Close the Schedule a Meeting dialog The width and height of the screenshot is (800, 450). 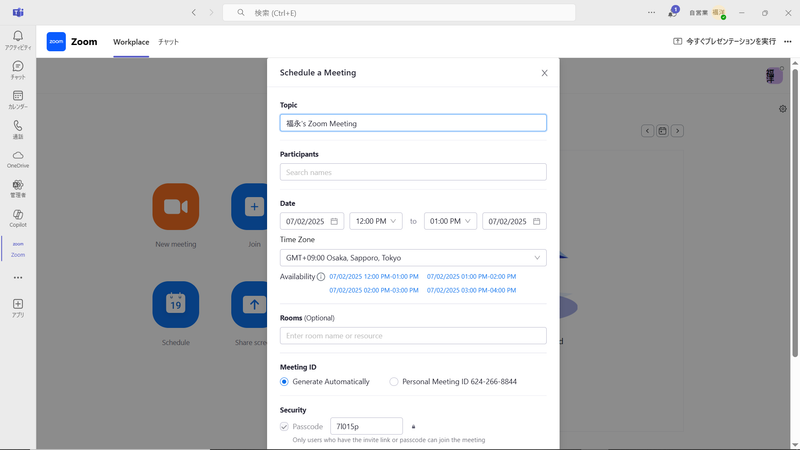544,73
